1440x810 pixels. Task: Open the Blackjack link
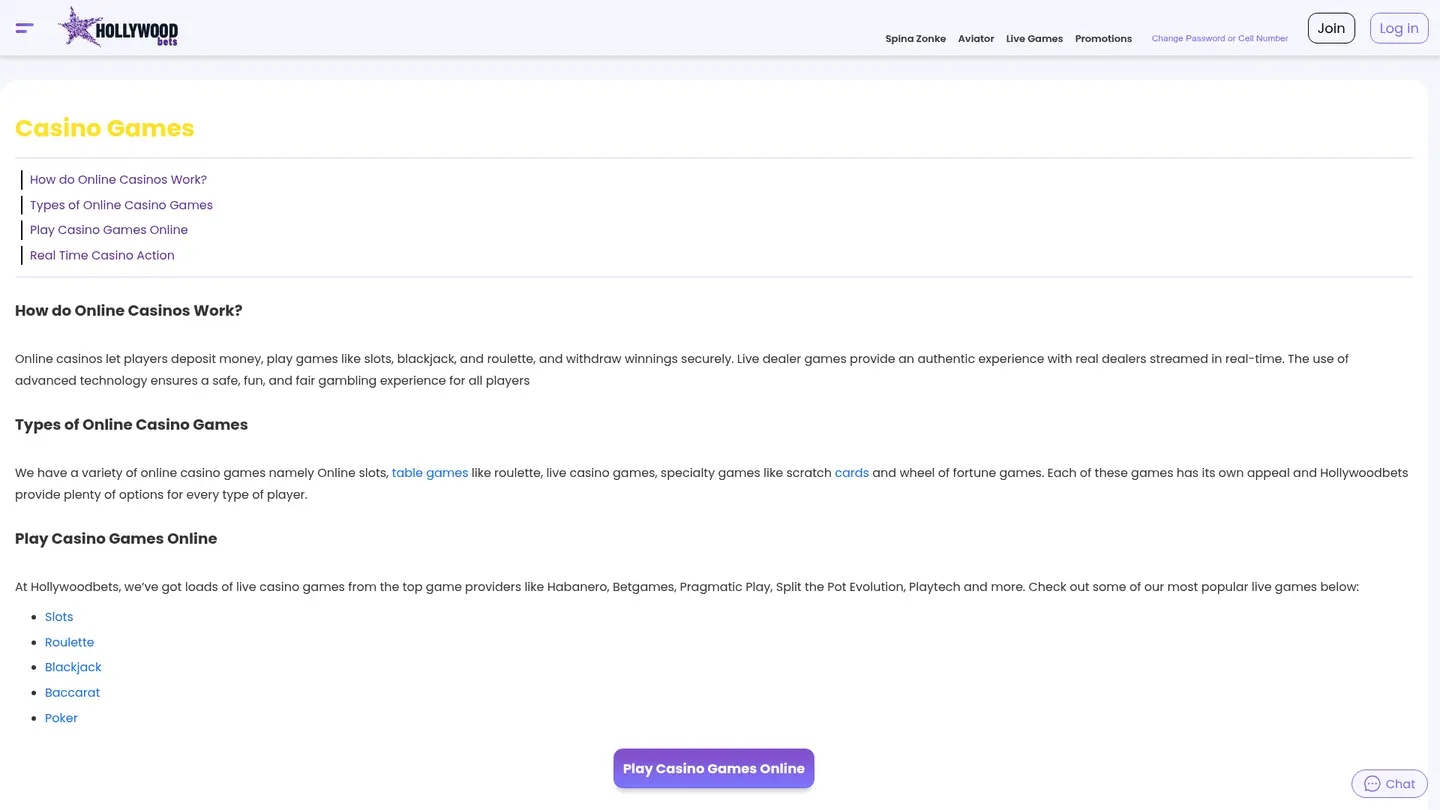coord(73,667)
